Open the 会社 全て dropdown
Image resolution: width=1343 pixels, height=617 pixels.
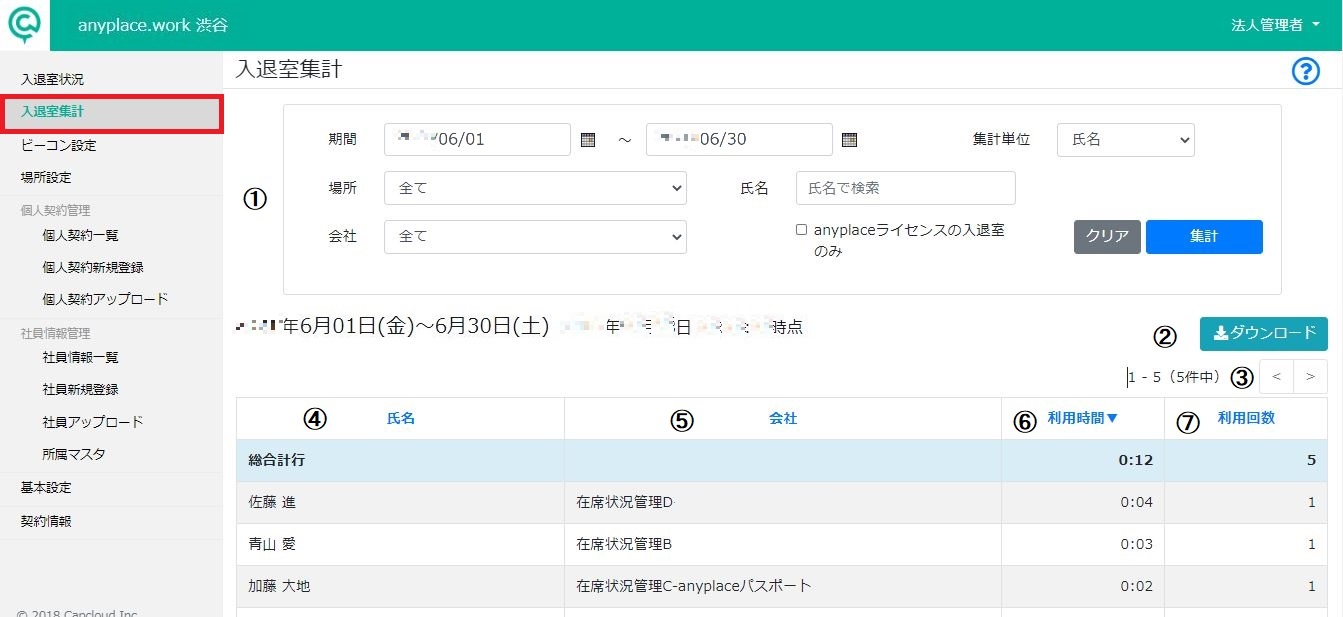tap(535, 237)
